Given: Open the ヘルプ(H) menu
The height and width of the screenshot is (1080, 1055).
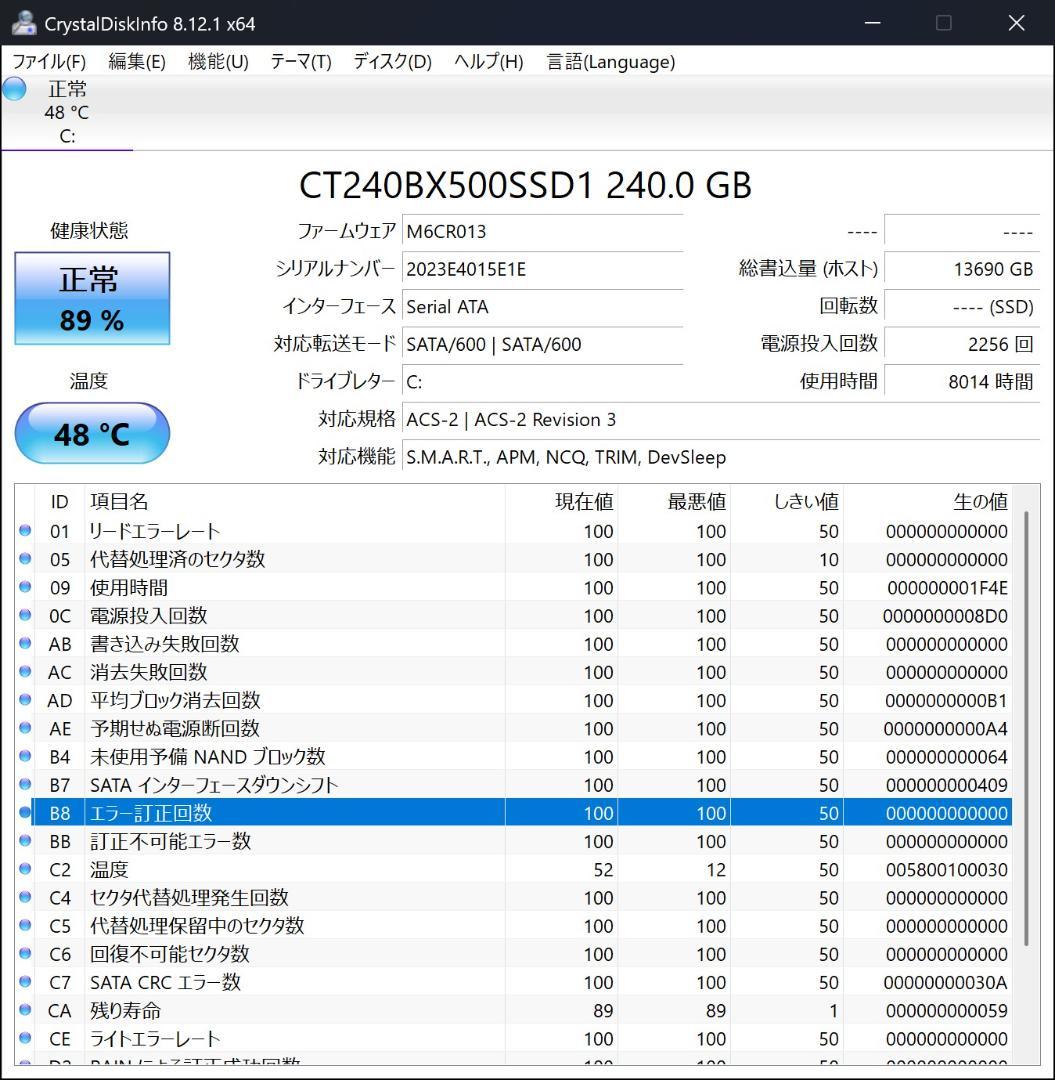Looking at the screenshot, I should point(488,62).
